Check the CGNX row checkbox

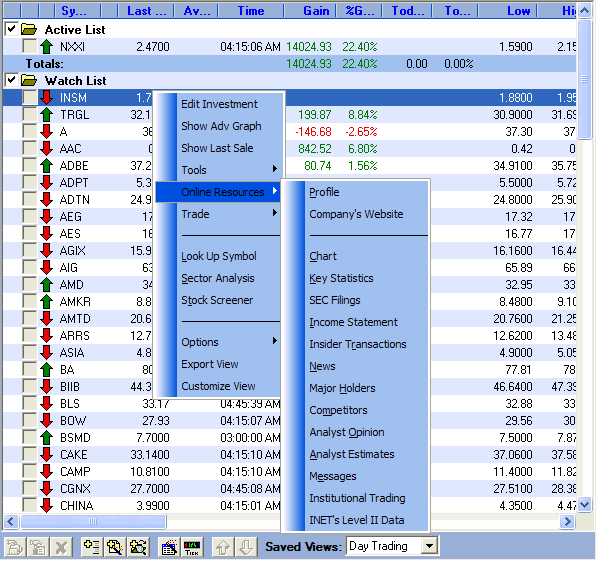[x=29, y=488]
